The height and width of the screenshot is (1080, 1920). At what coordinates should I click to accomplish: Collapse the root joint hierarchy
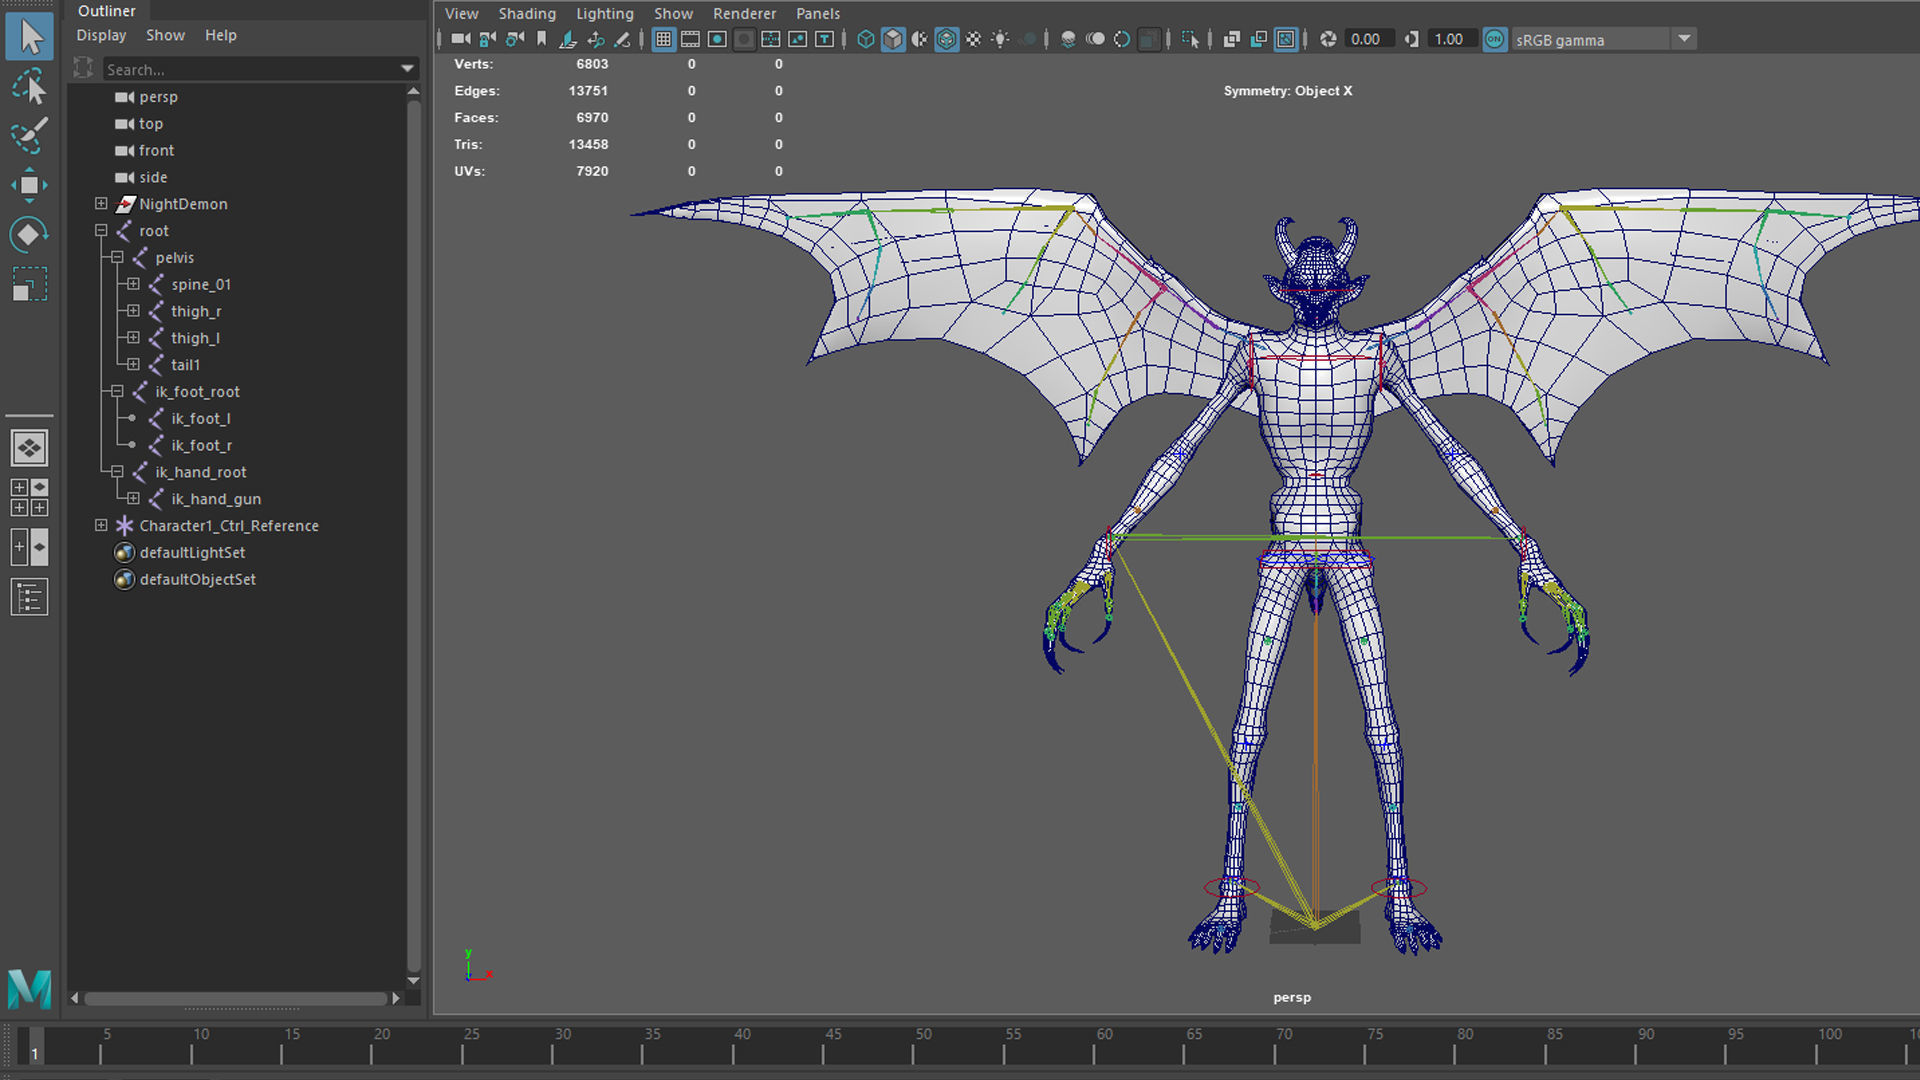(x=101, y=230)
